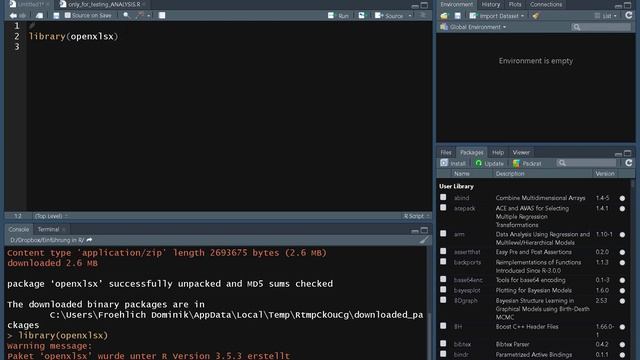Check the bayesplot package checkbox
640x360 pixels.
(x=443, y=290)
